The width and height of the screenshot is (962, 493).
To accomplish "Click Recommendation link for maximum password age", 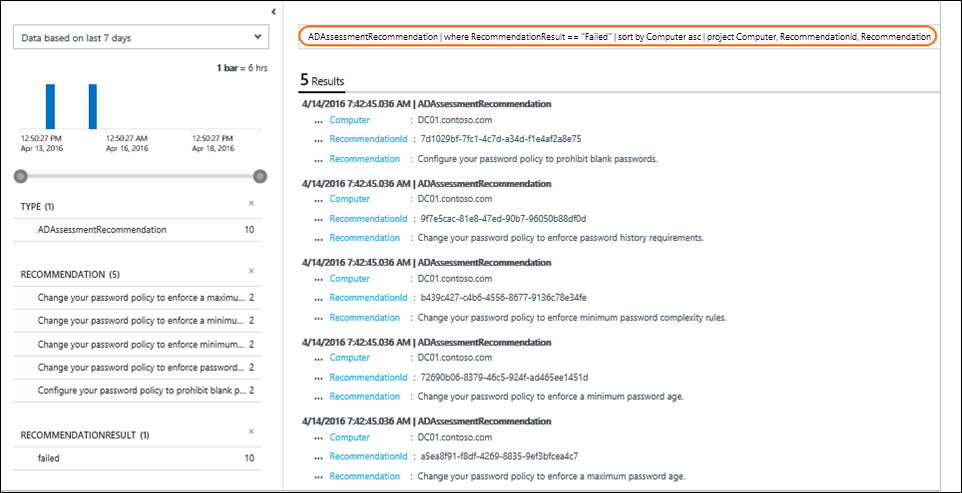I will pos(364,475).
